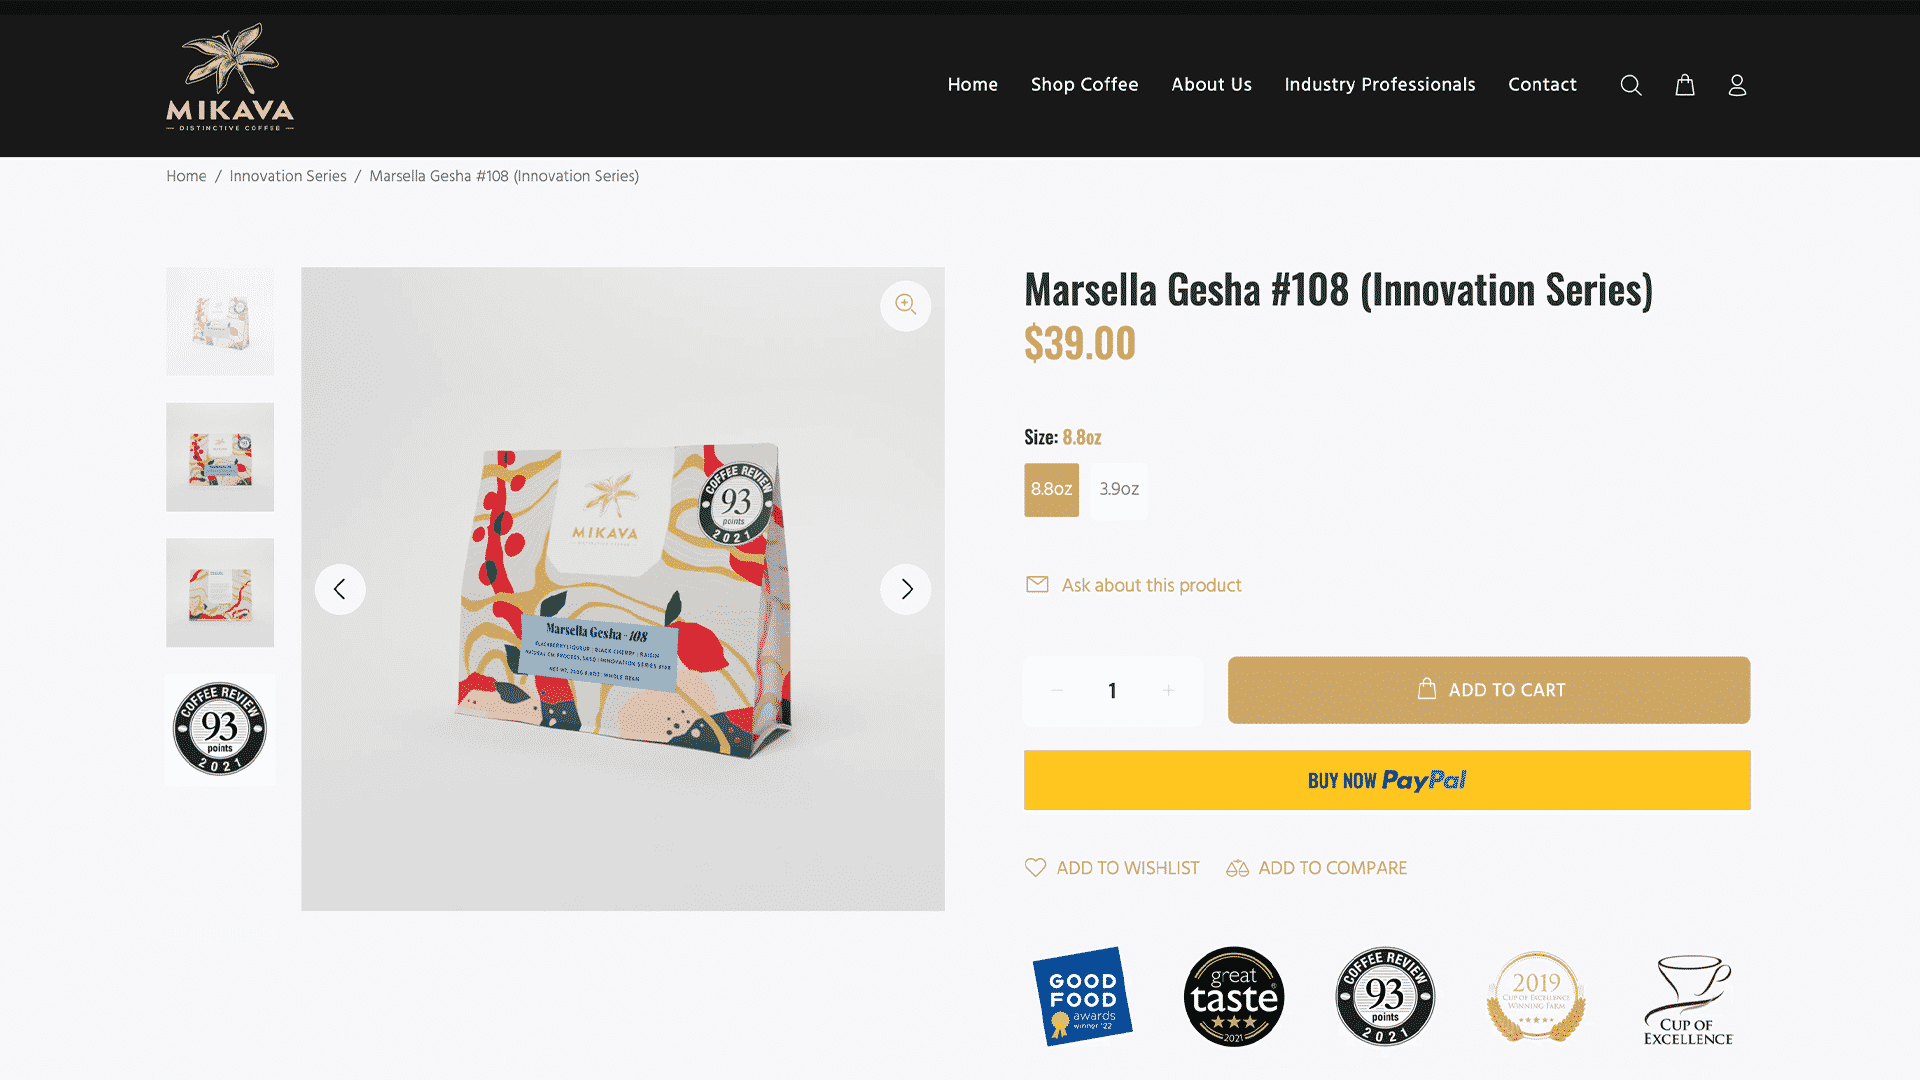Select the 8.8oz size option
1920x1080 pixels.
(1051, 489)
